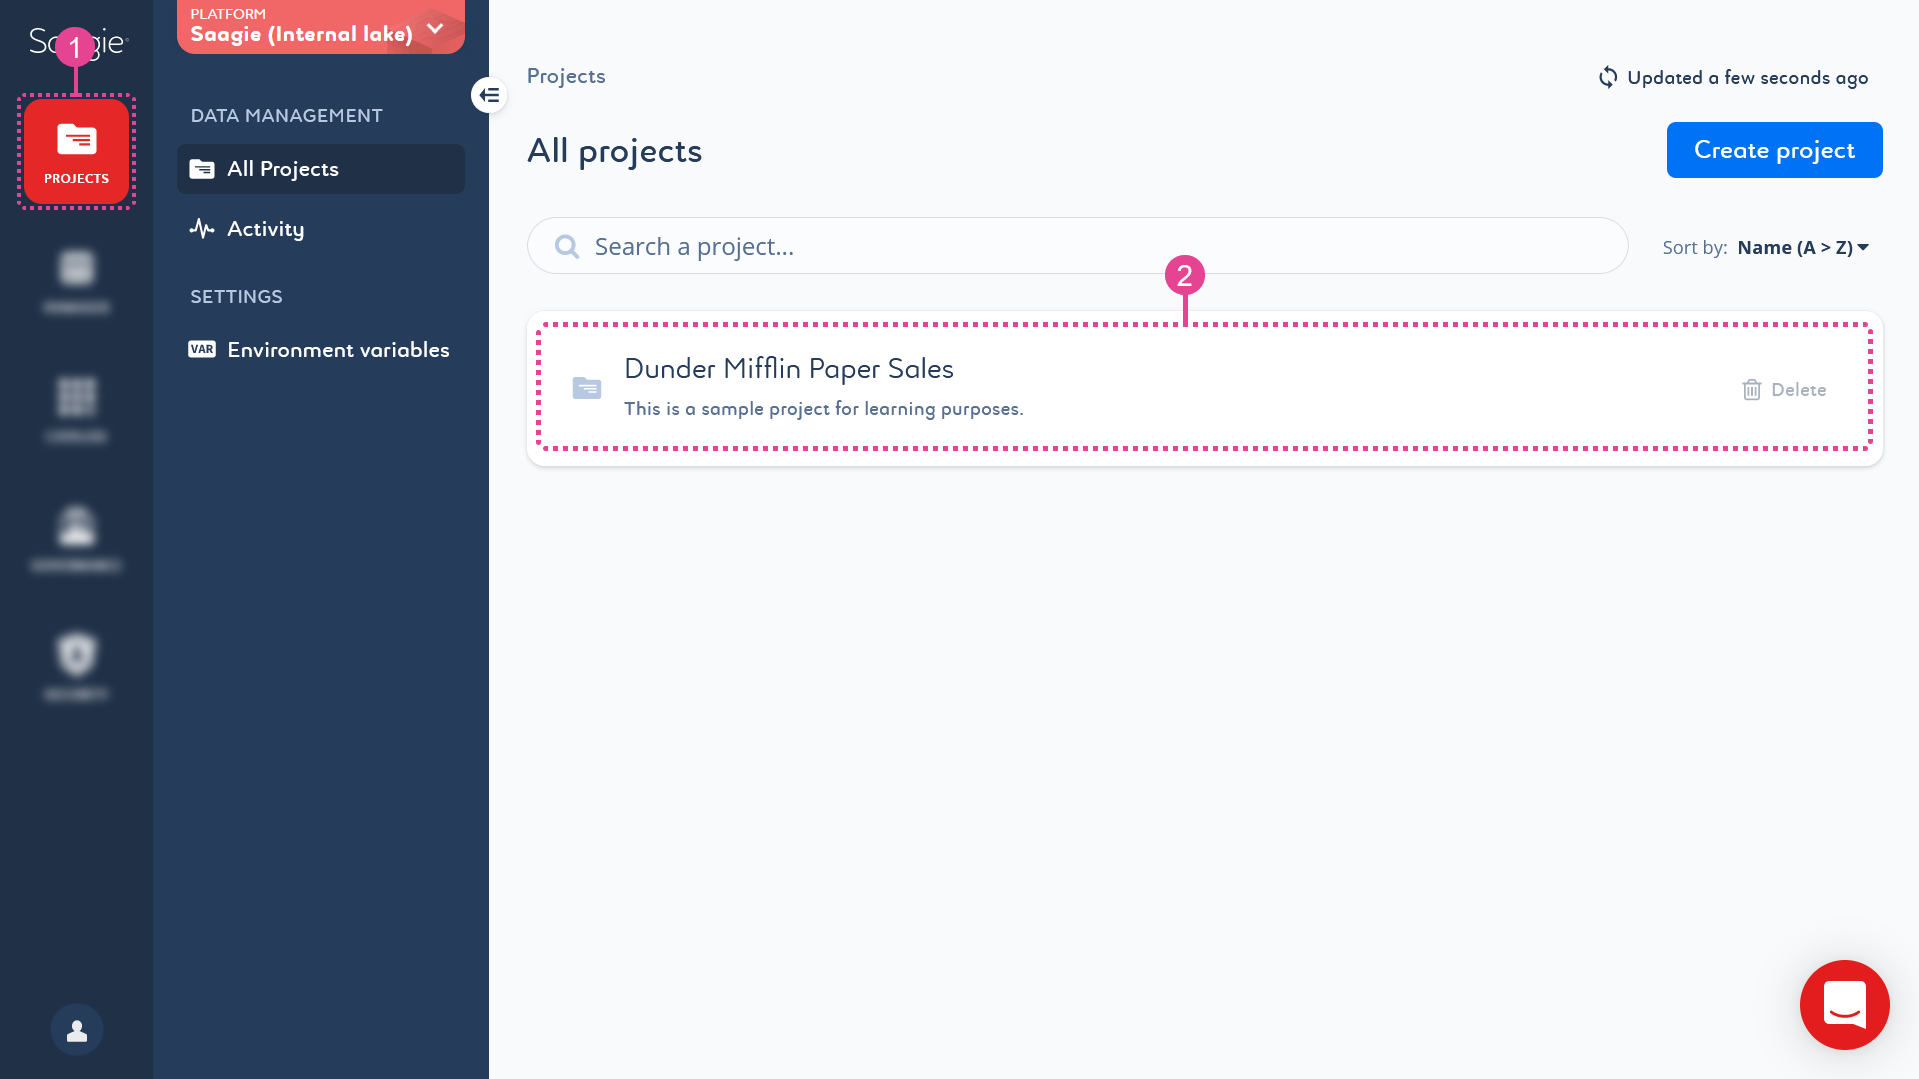The width and height of the screenshot is (1919, 1079).
Task: Open the Sort by Name (A > Z) dropdown
Action: tap(1803, 248)
